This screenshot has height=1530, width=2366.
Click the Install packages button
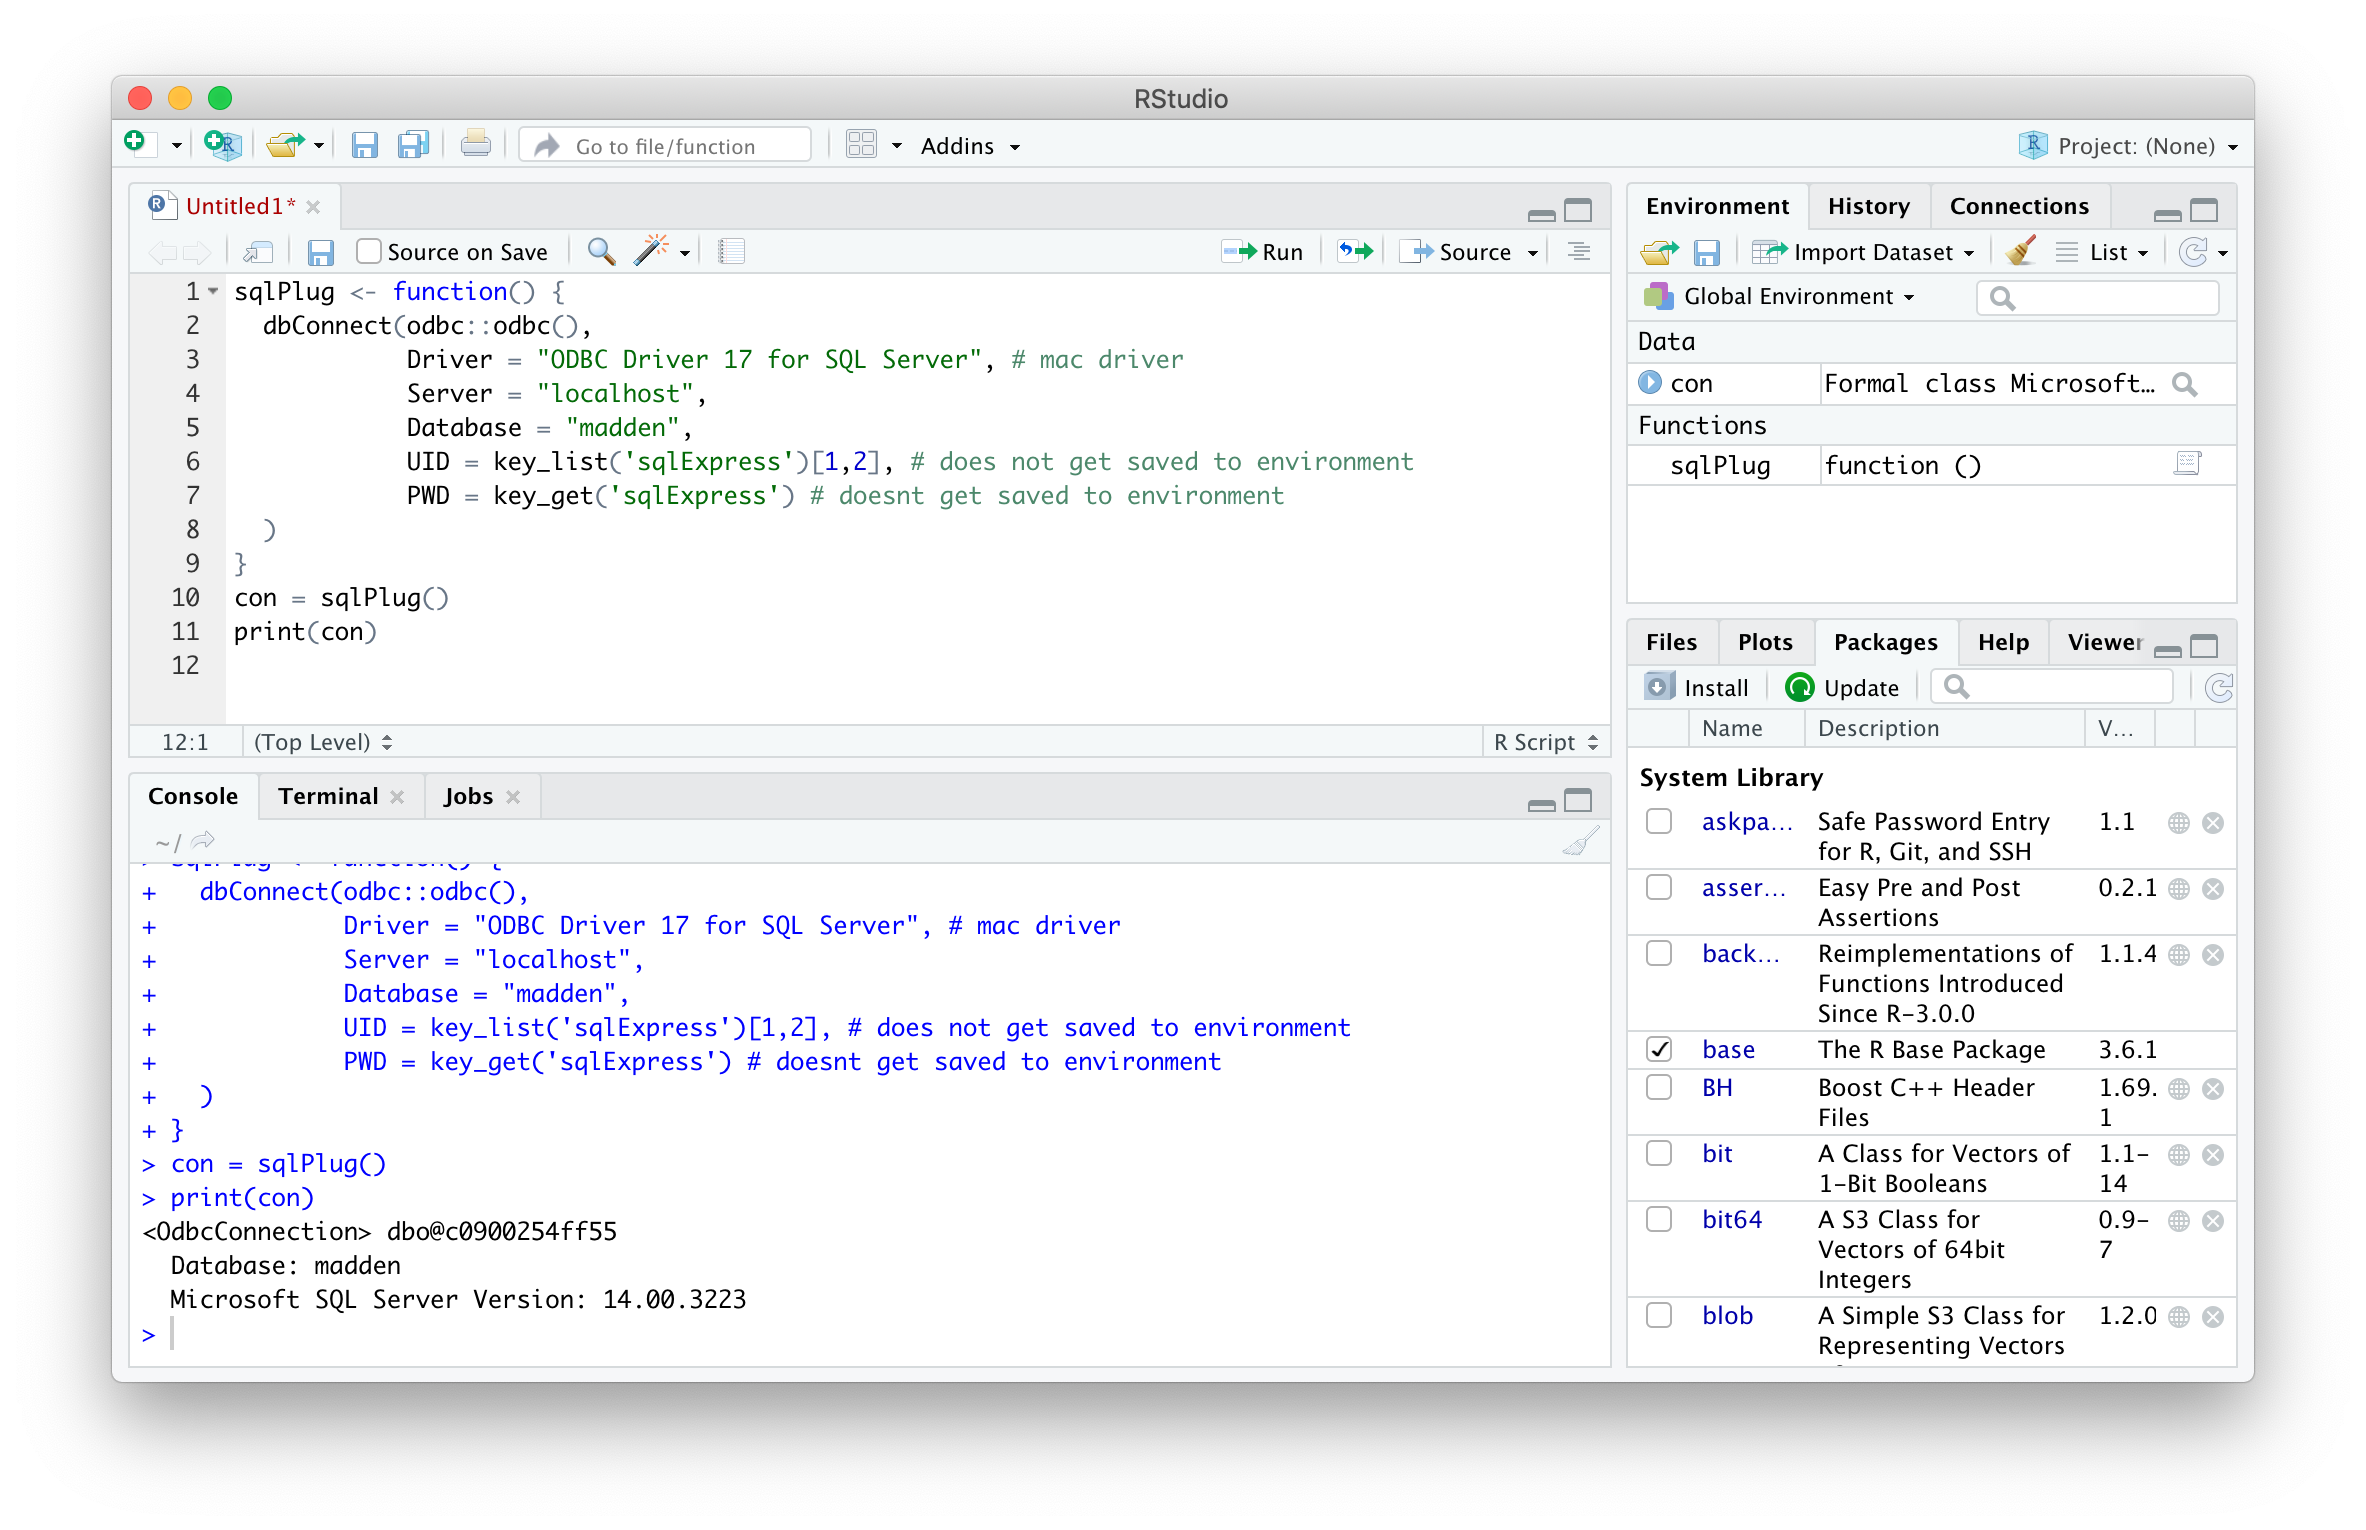(x=1698, y=688)
